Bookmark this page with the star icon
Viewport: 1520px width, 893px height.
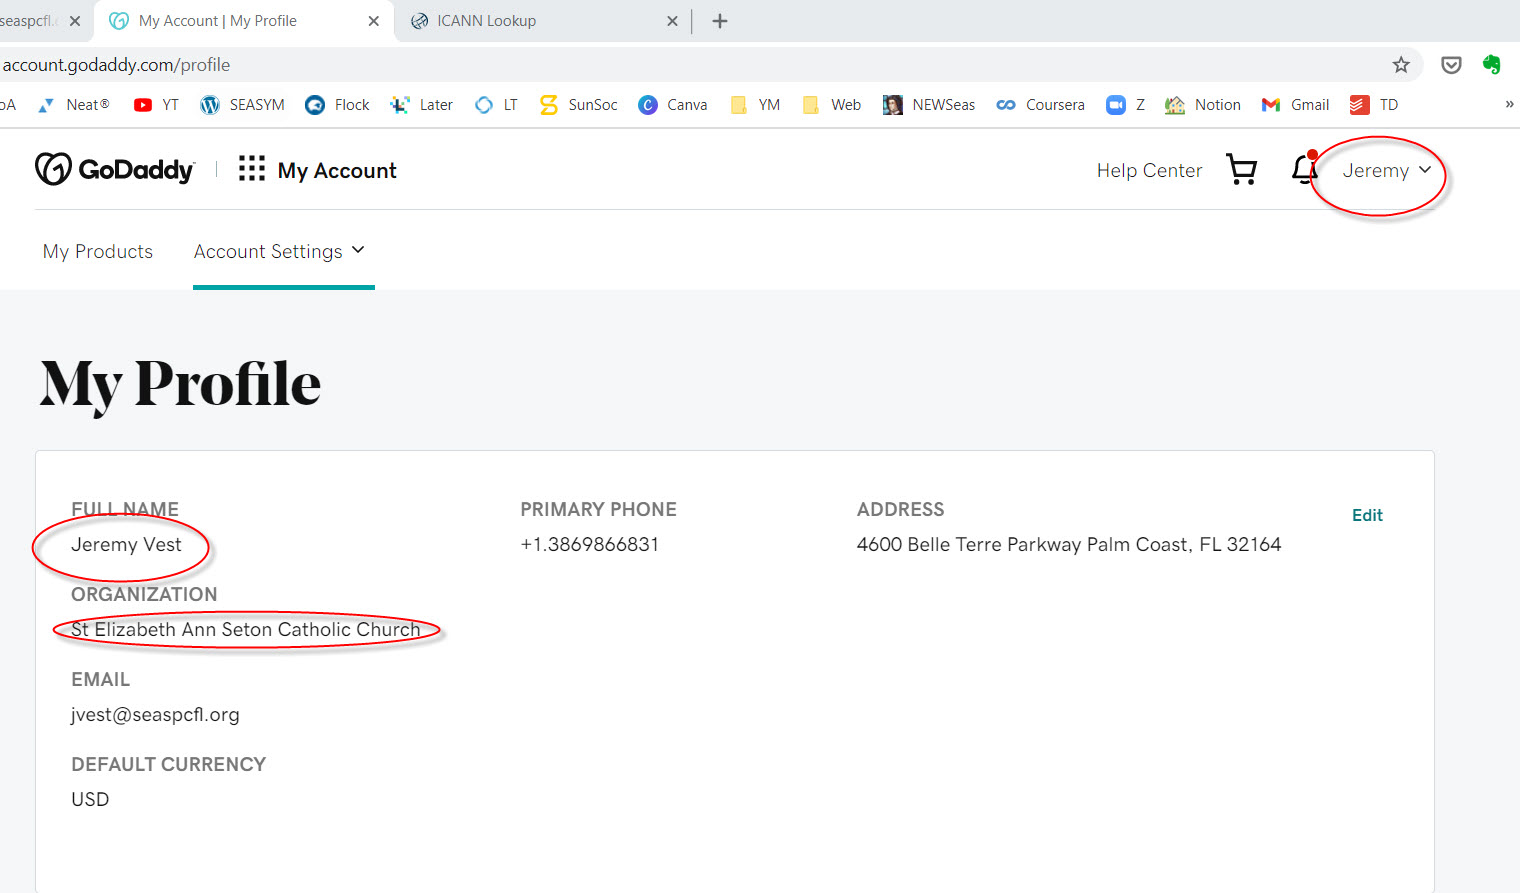(1401, 65)
